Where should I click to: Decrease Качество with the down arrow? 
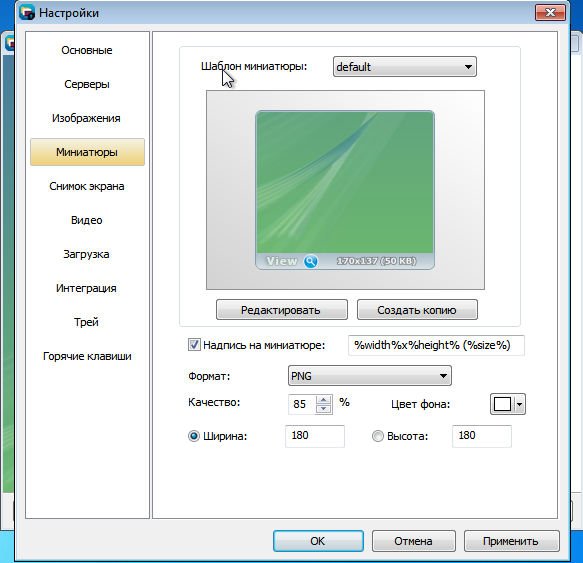[x=323, y=409]
